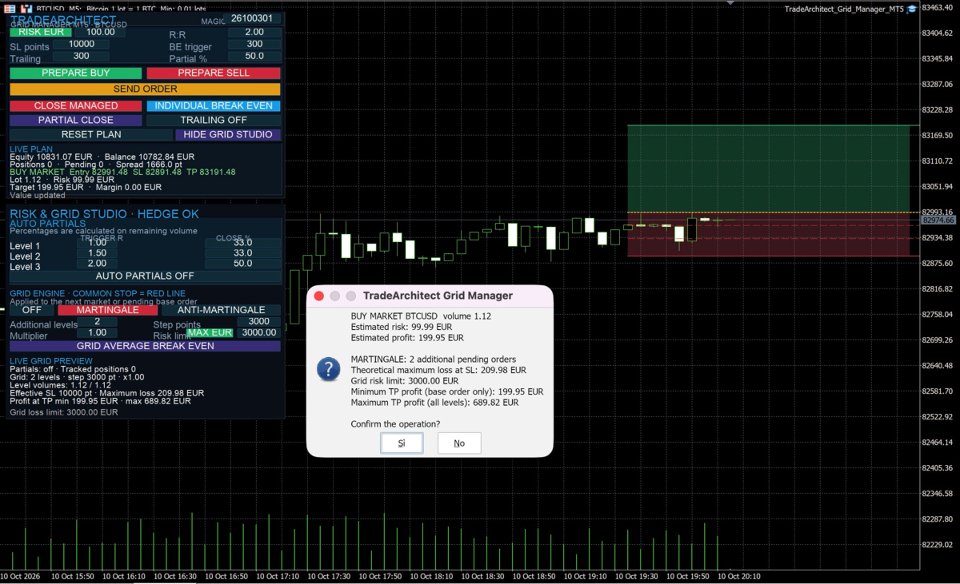
Task: Click CLOSE MANAGED button
Action: (x=76, y=105)
